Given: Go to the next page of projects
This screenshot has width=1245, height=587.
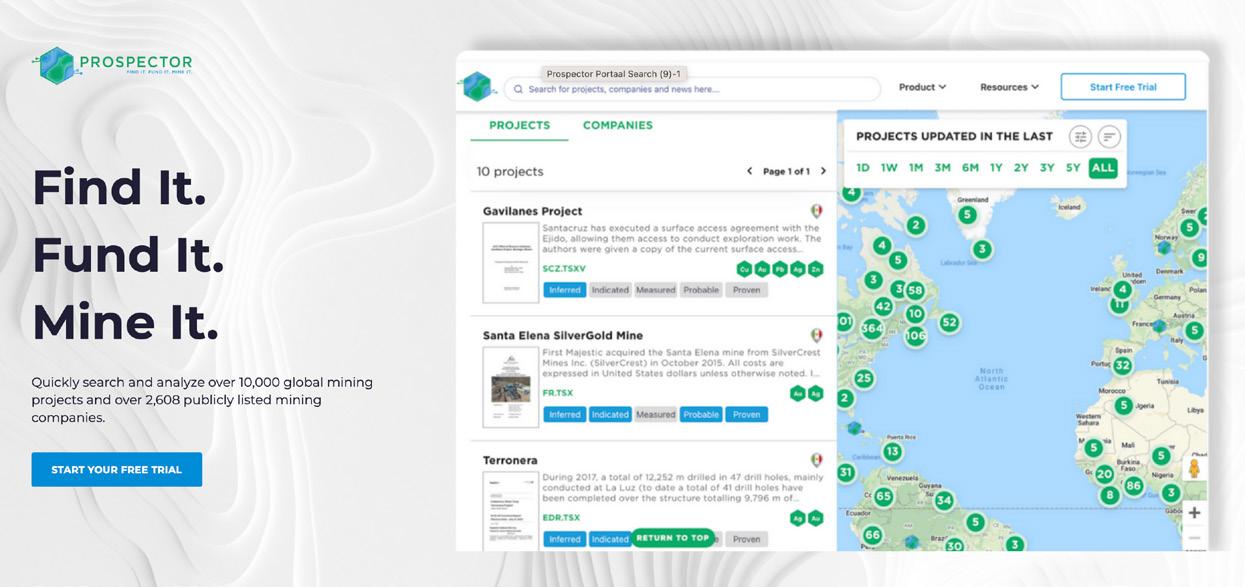Looking at the screenshot, I should (823, 171).
